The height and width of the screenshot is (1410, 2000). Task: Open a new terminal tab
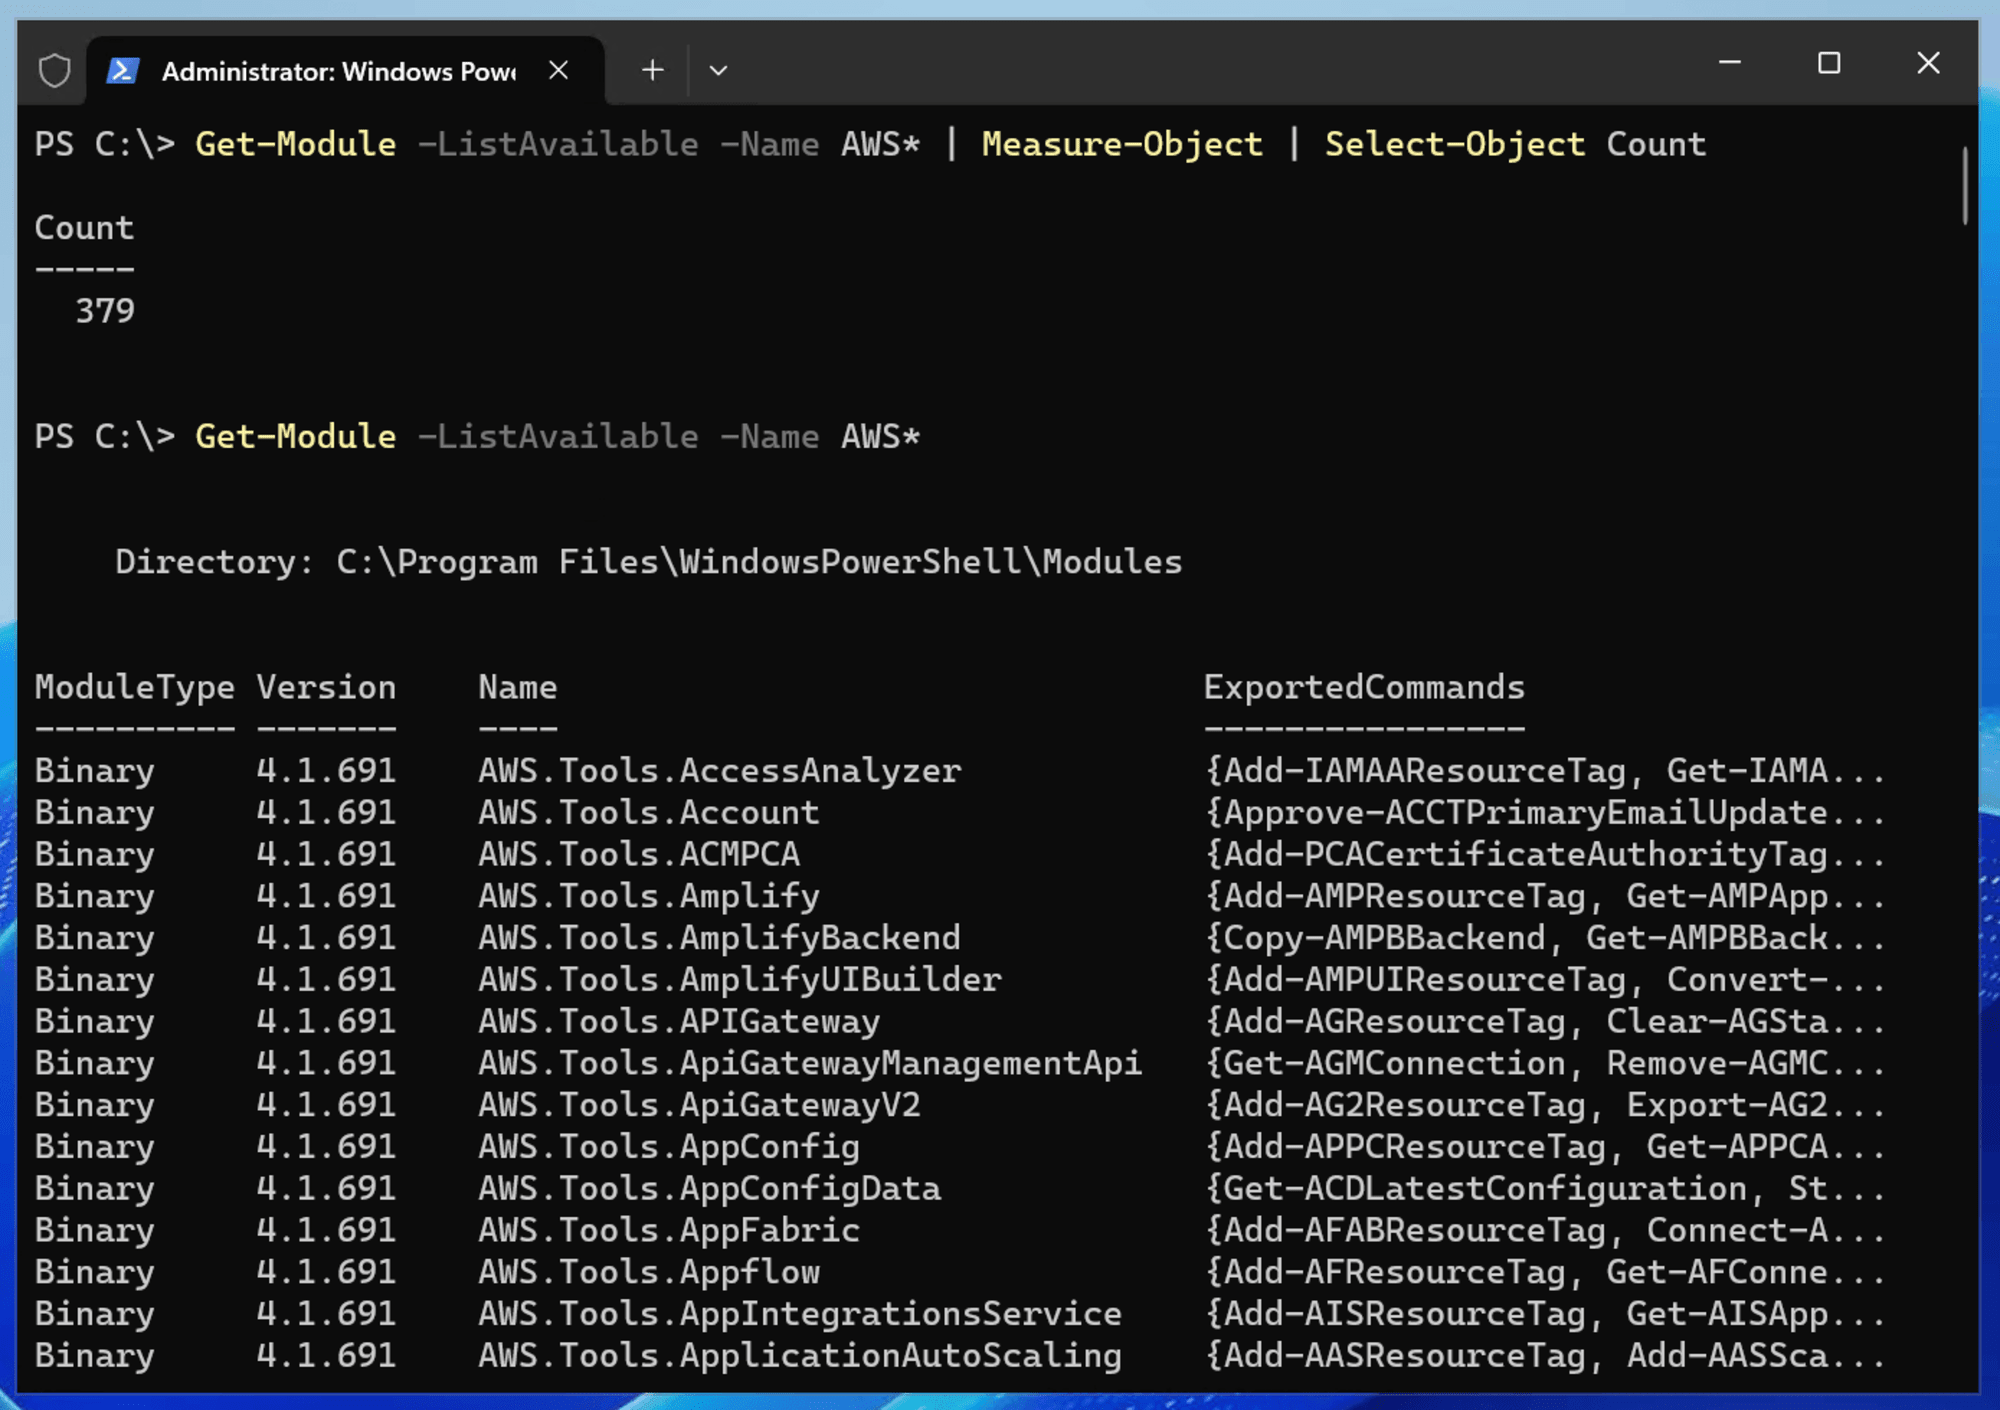(653, 70)
